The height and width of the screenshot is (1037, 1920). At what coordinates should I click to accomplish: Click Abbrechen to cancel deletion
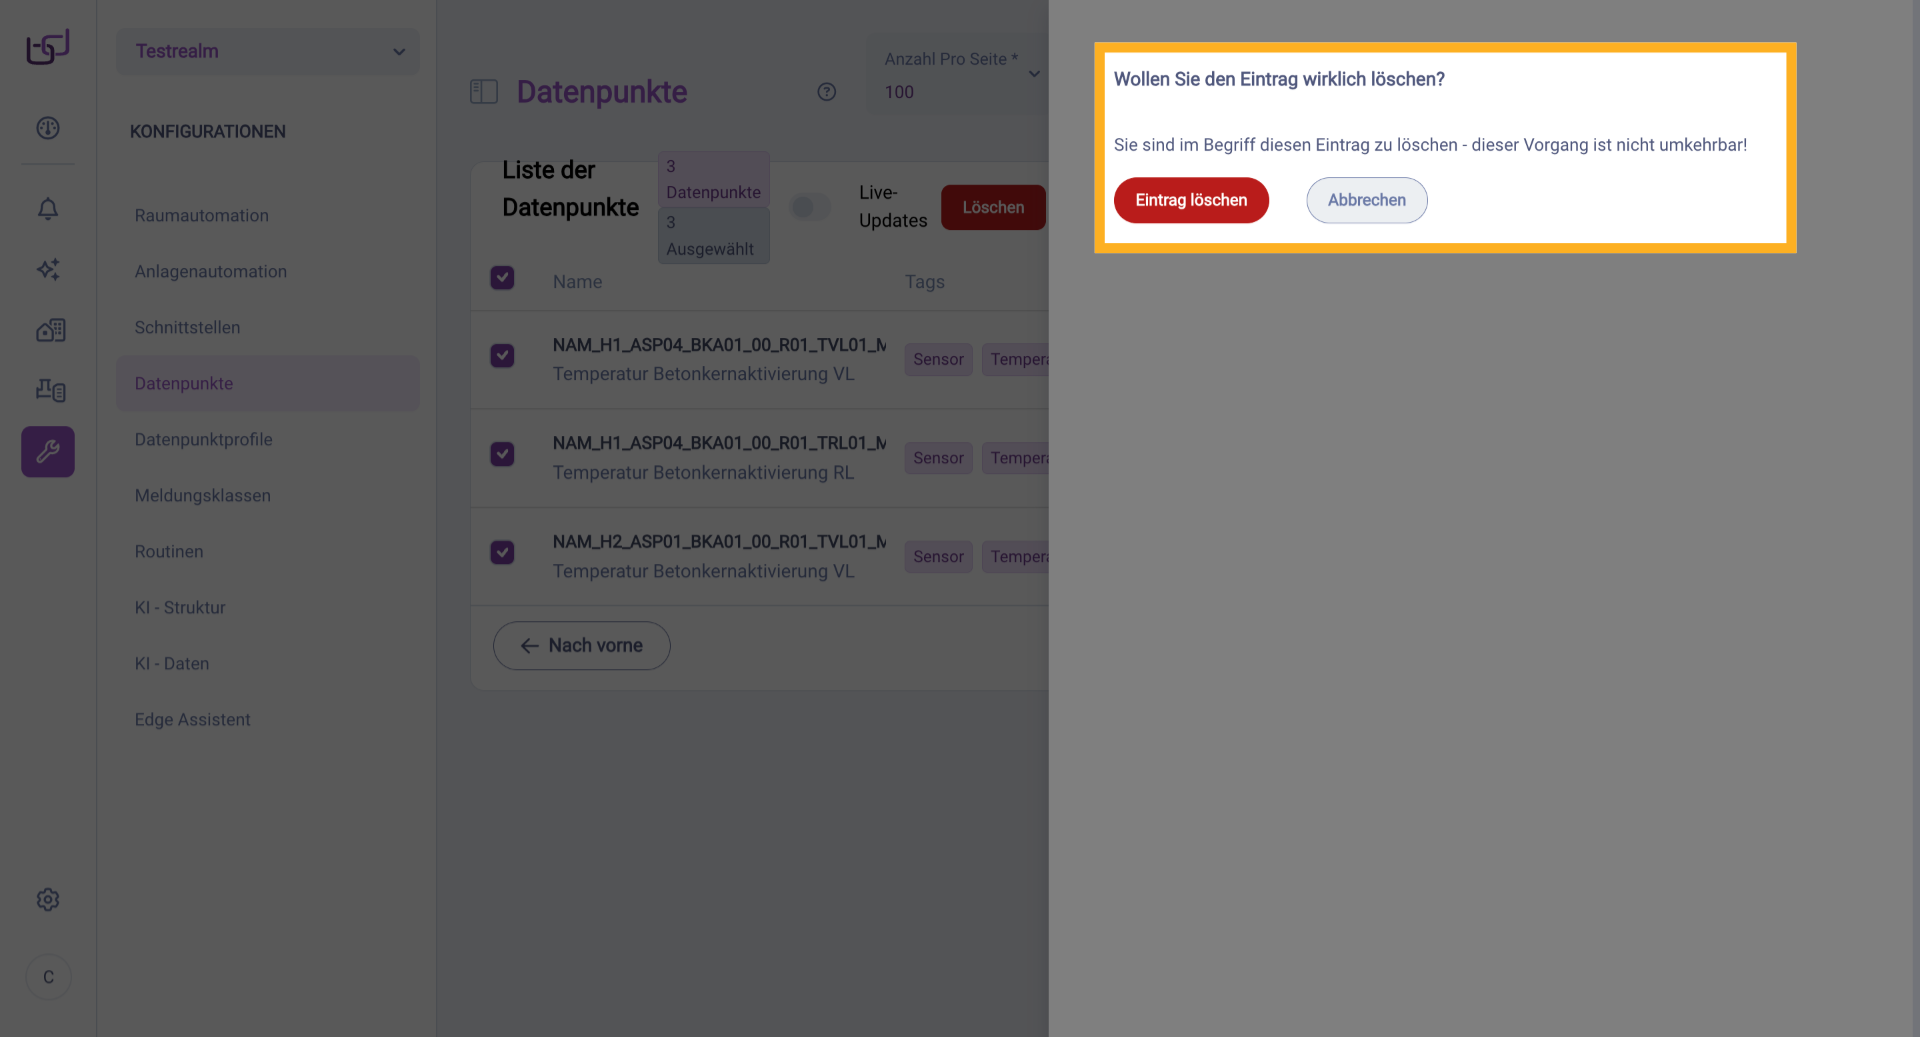(x=1366, y=200)
